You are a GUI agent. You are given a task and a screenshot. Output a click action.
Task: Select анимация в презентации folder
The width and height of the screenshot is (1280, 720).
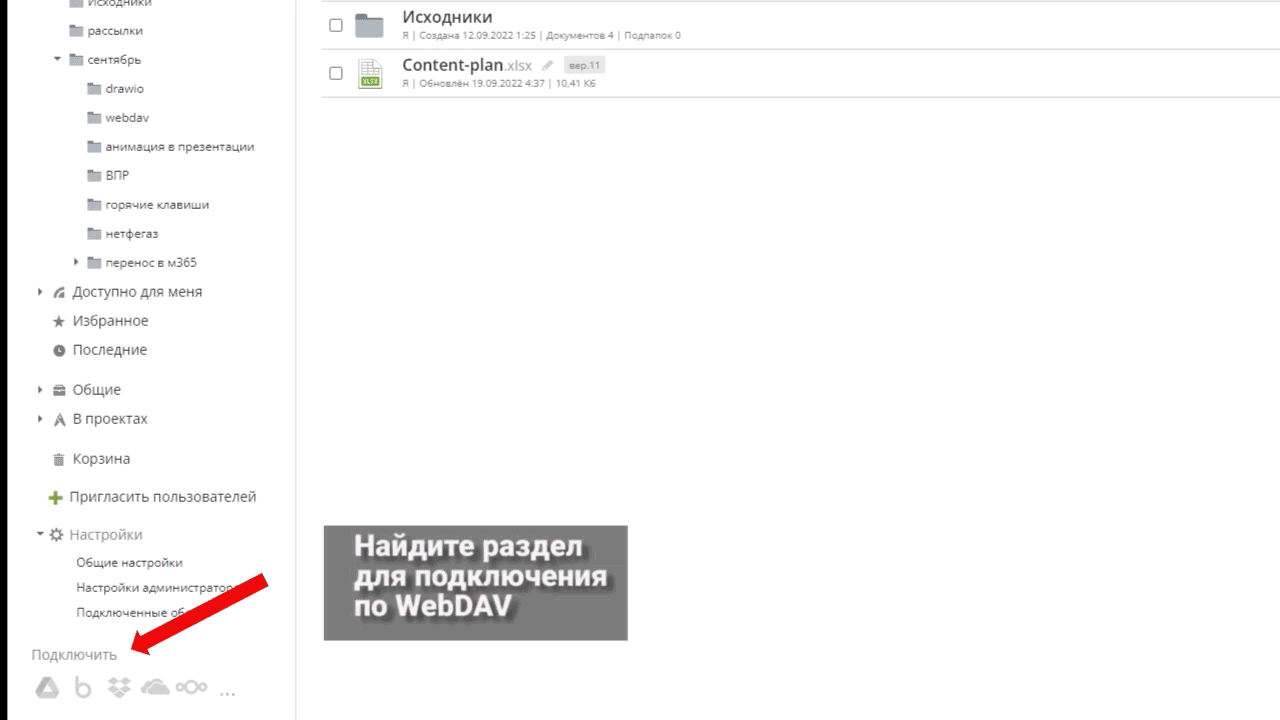pos(180,146)
